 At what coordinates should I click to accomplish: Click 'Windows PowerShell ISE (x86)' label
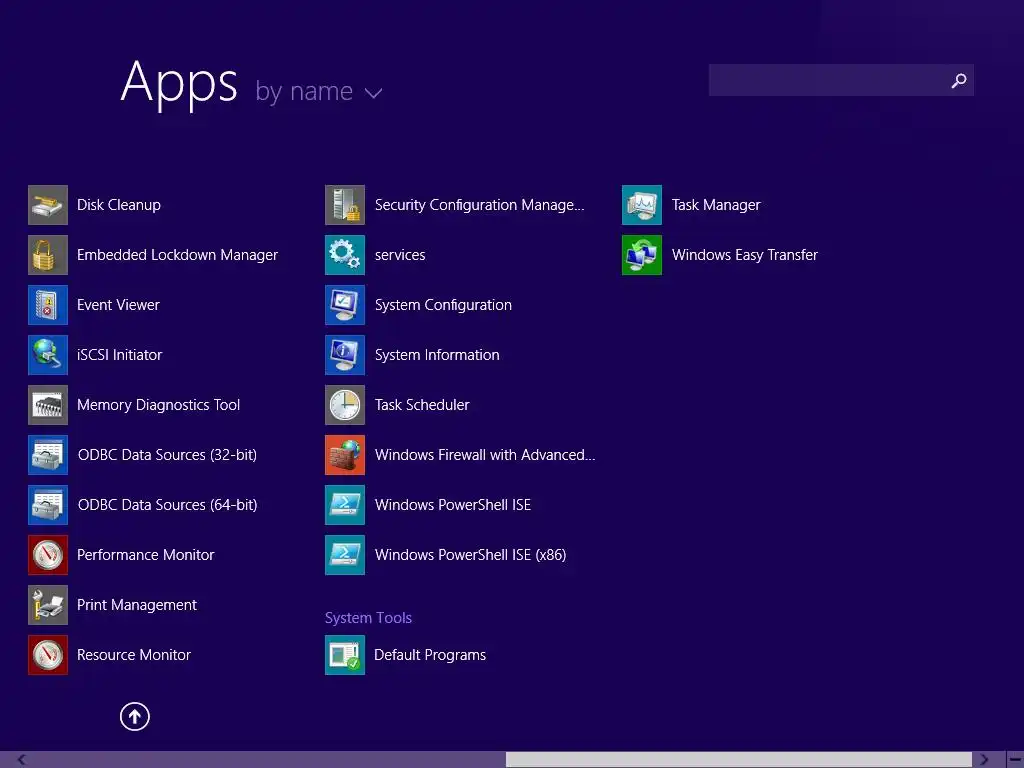tap(470, 554)
